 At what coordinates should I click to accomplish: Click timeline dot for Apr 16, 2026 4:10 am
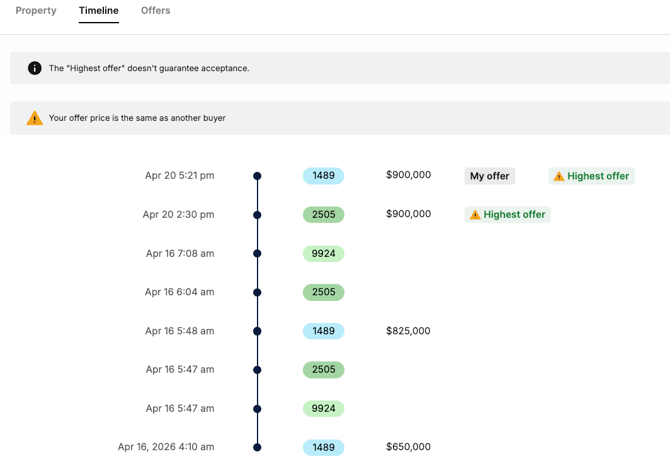click(x=257, y=447)
